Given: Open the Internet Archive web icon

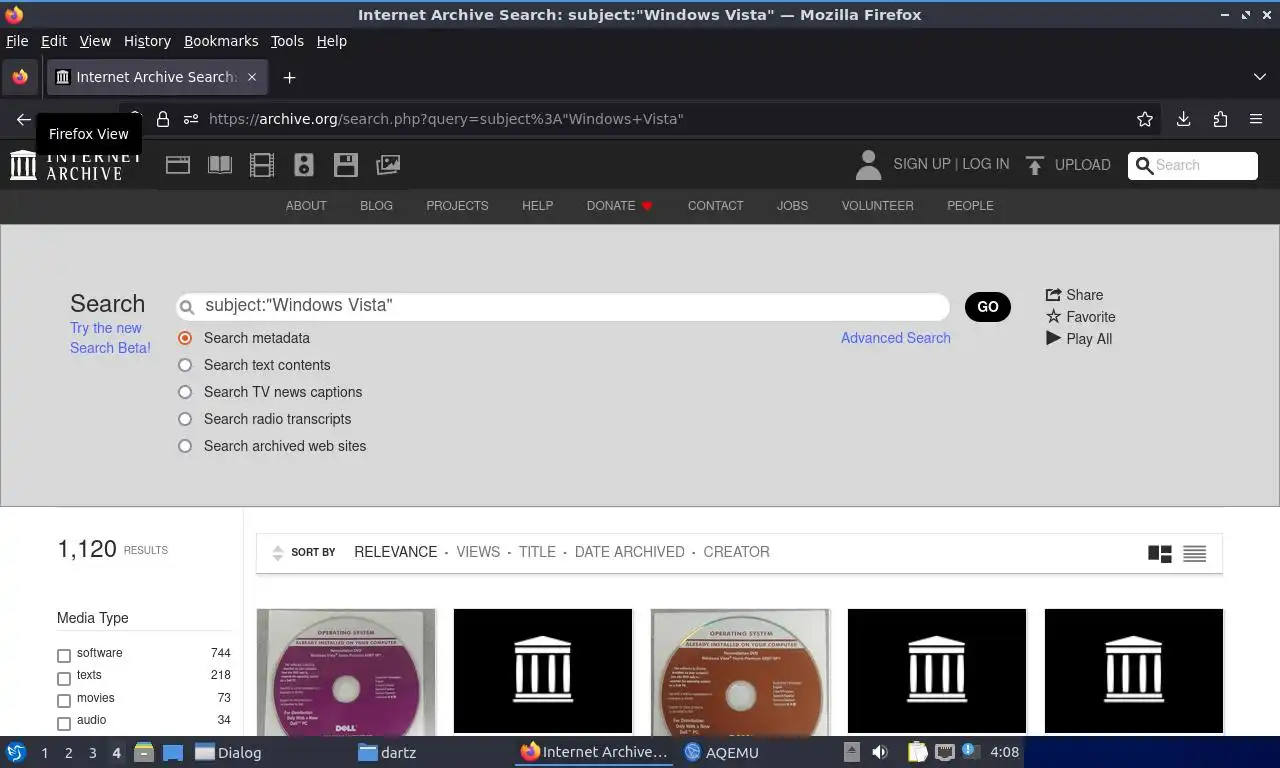Looking at the screenshot, I should point(178,165).
